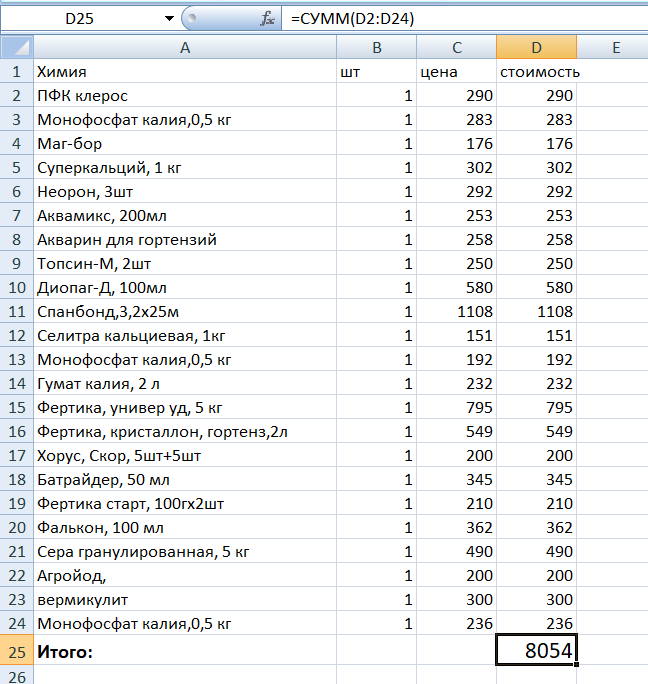Click cell 'вермикулит'

click(185, 599)
